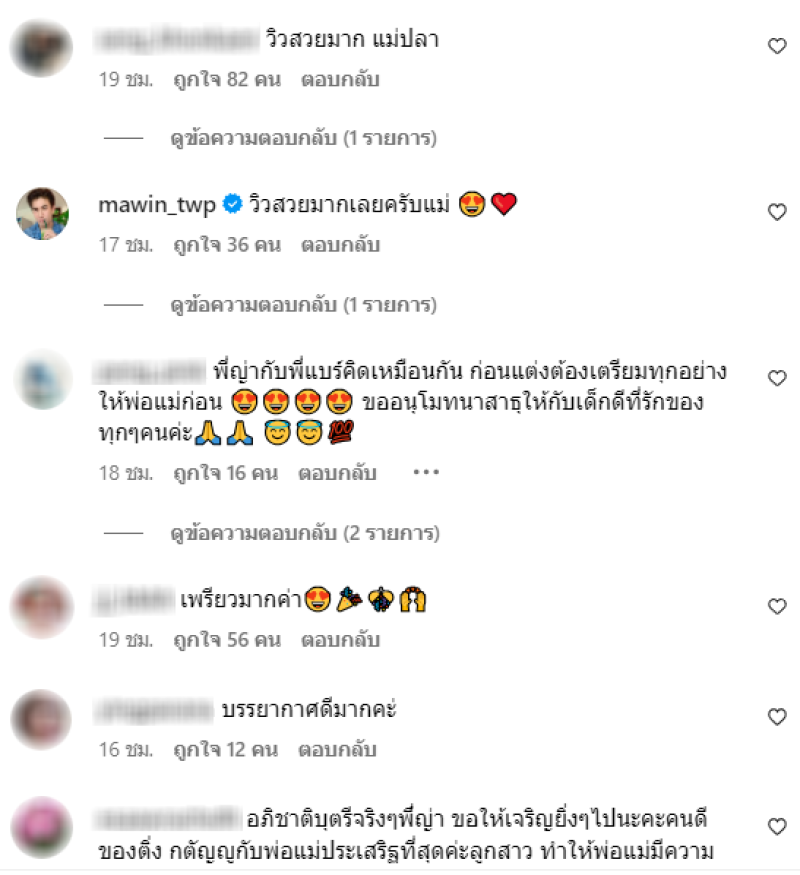This screenshot has height=875, width=800.
Task: Open mawin_twp profile picture
Action: [x=42, y=214]
